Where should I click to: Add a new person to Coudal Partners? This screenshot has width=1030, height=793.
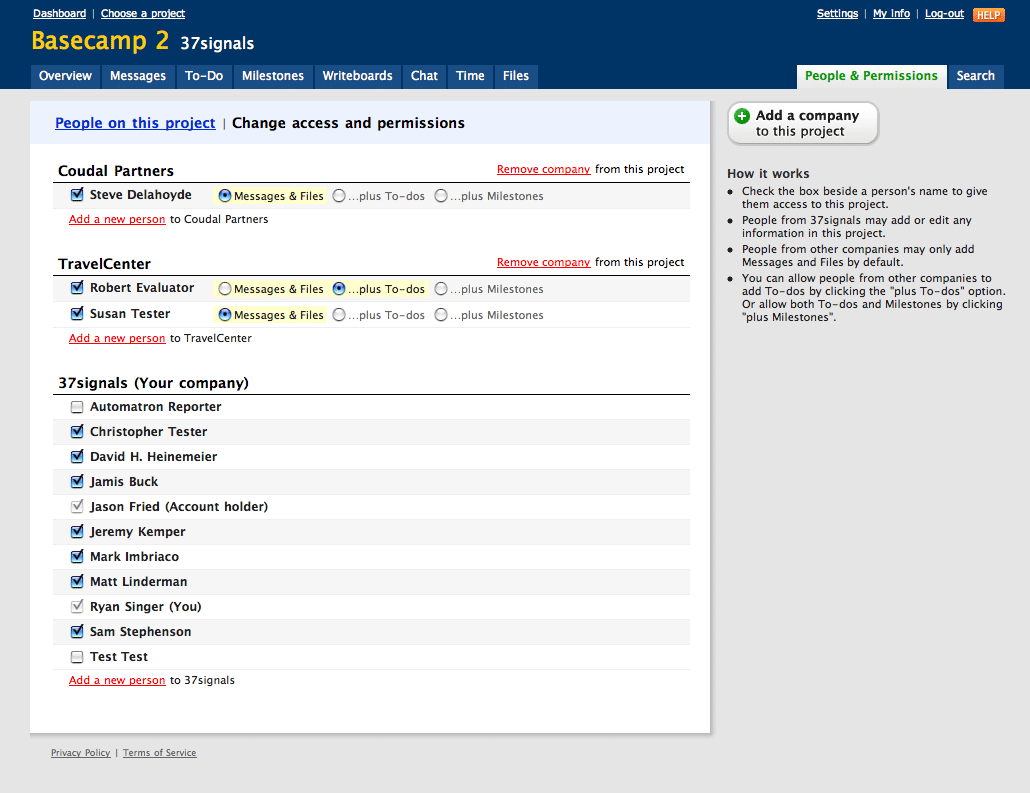click(x=117, y=219)
